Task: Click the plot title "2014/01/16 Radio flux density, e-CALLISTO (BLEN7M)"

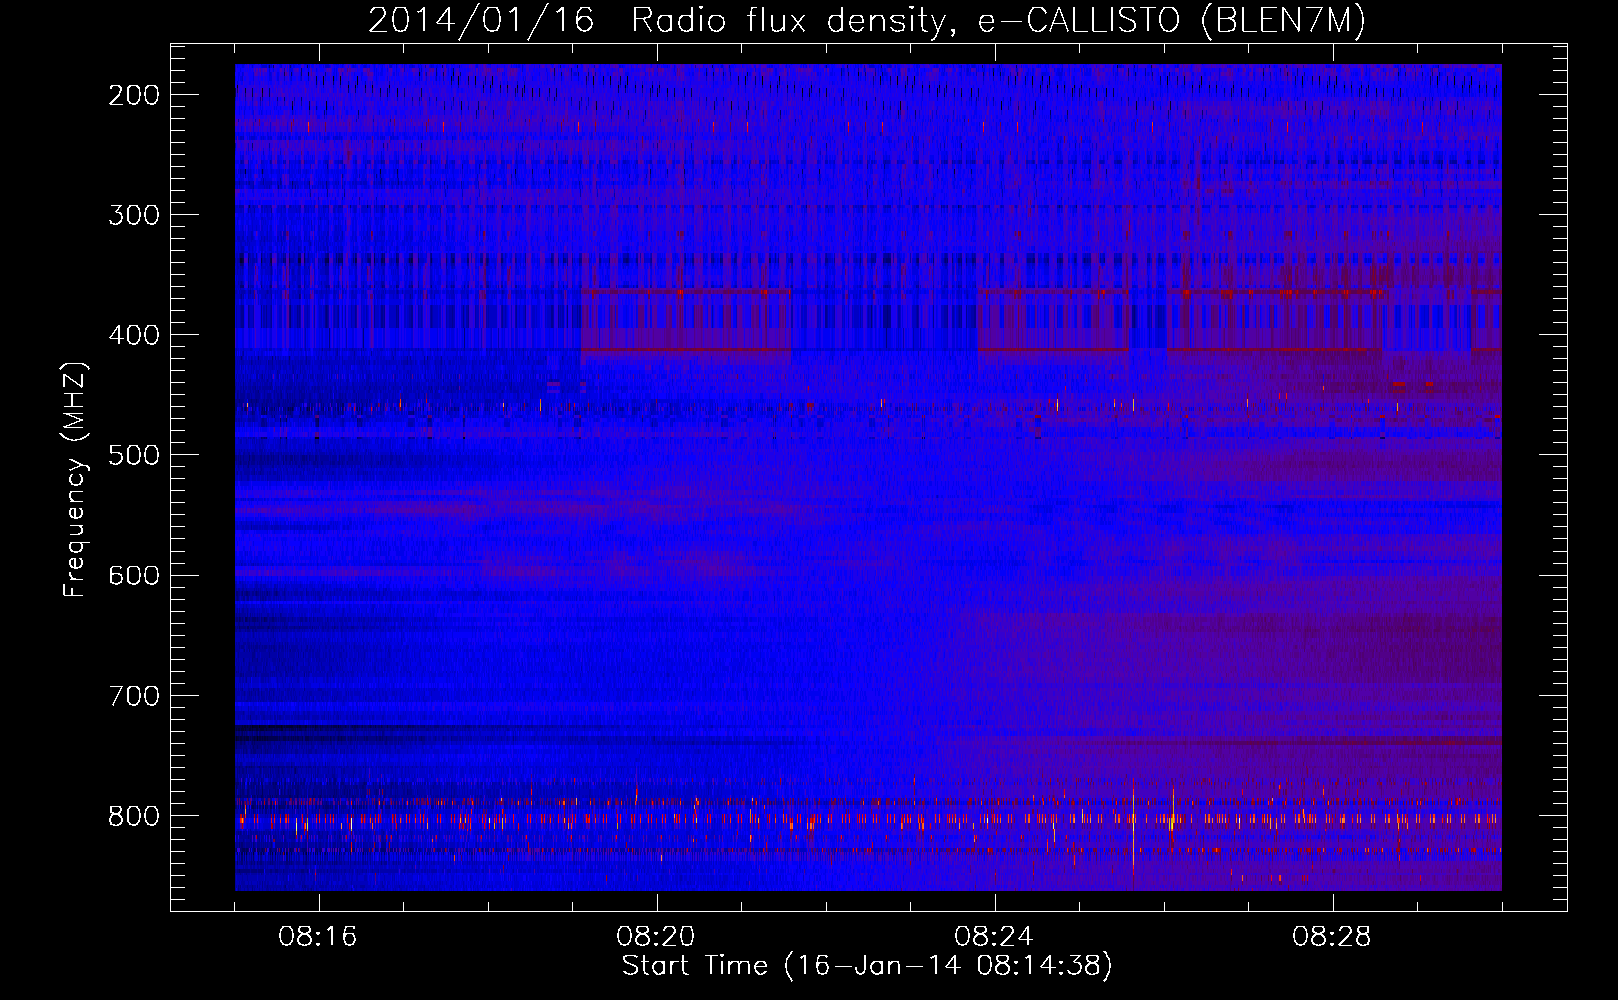Action: [x=867, y=21]
